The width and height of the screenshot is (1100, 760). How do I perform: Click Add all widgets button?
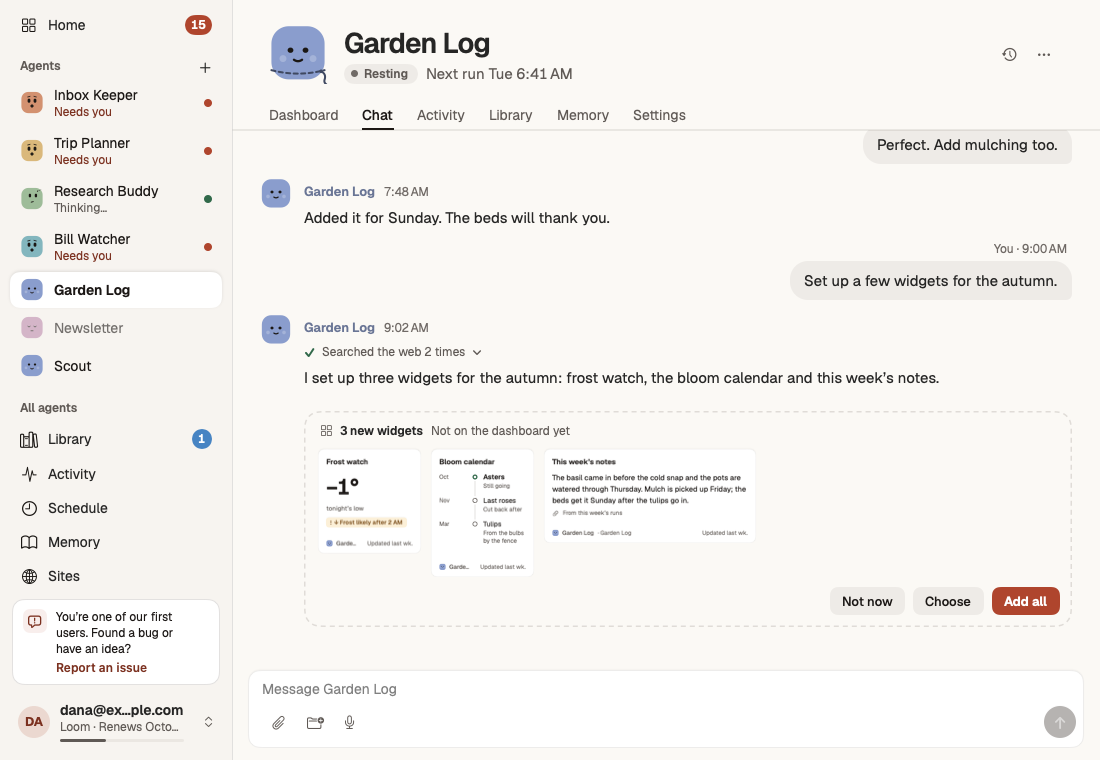[1025, 601]
